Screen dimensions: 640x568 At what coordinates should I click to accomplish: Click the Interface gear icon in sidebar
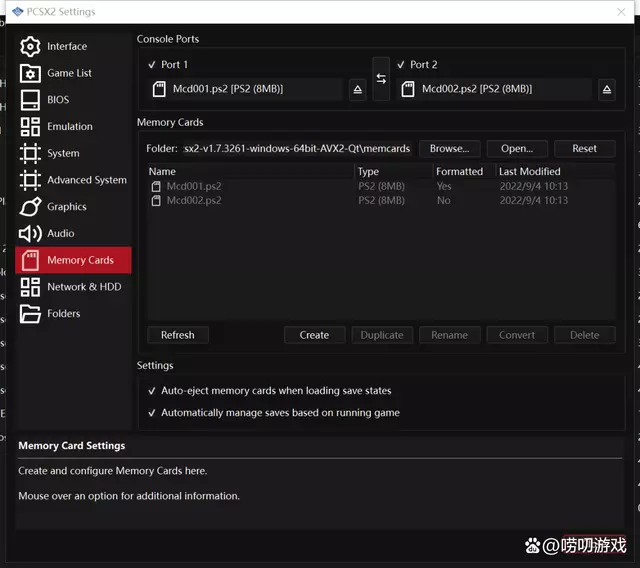[x=30, y=47]
